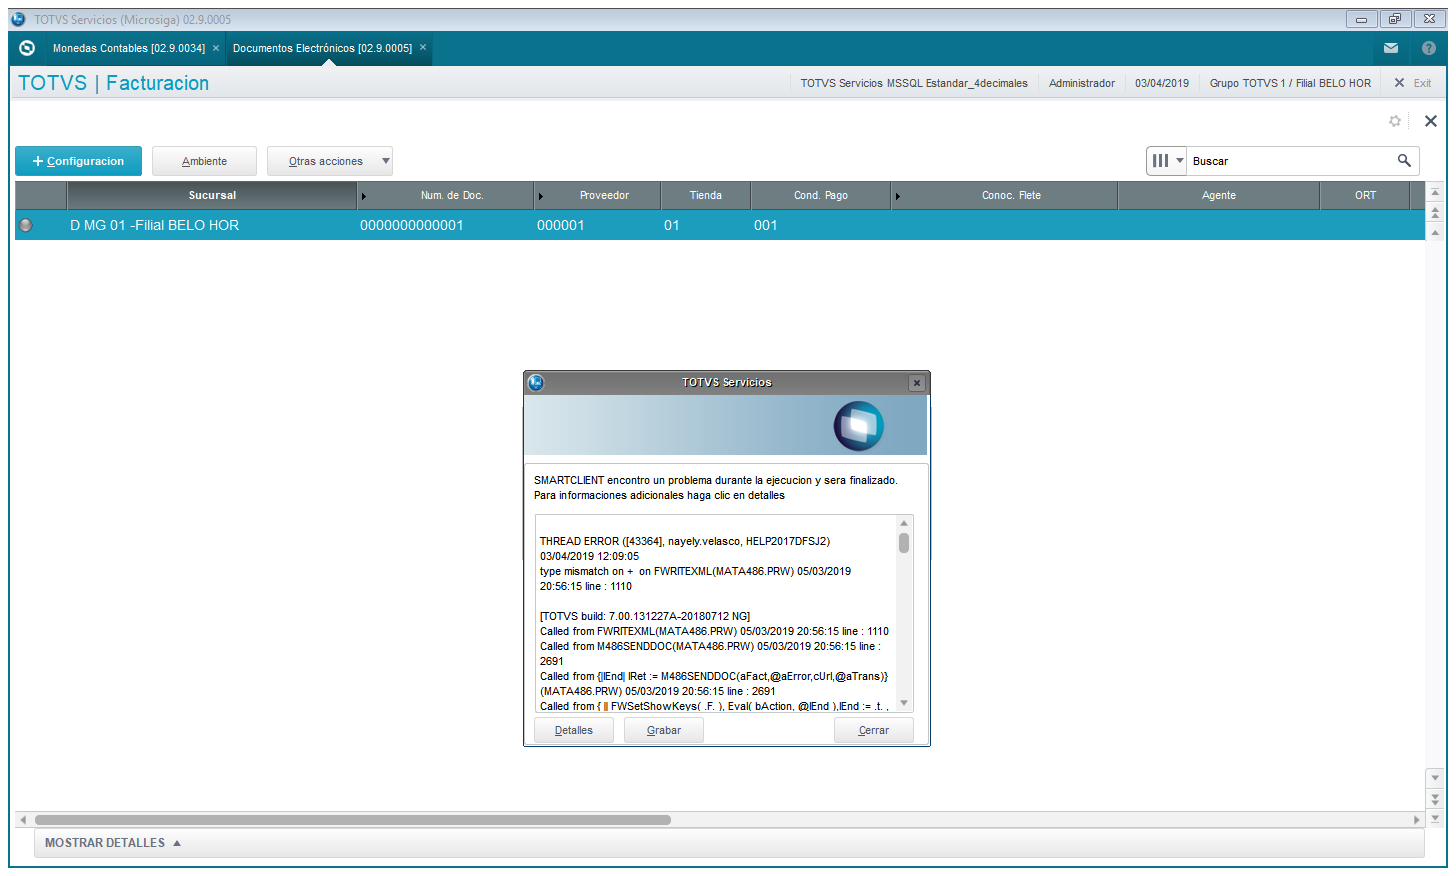Image resolution: width=1456 pixels, height=876 pixels.
Task: Close the Documentos Electrónicos tab
Action: (423, 48)
